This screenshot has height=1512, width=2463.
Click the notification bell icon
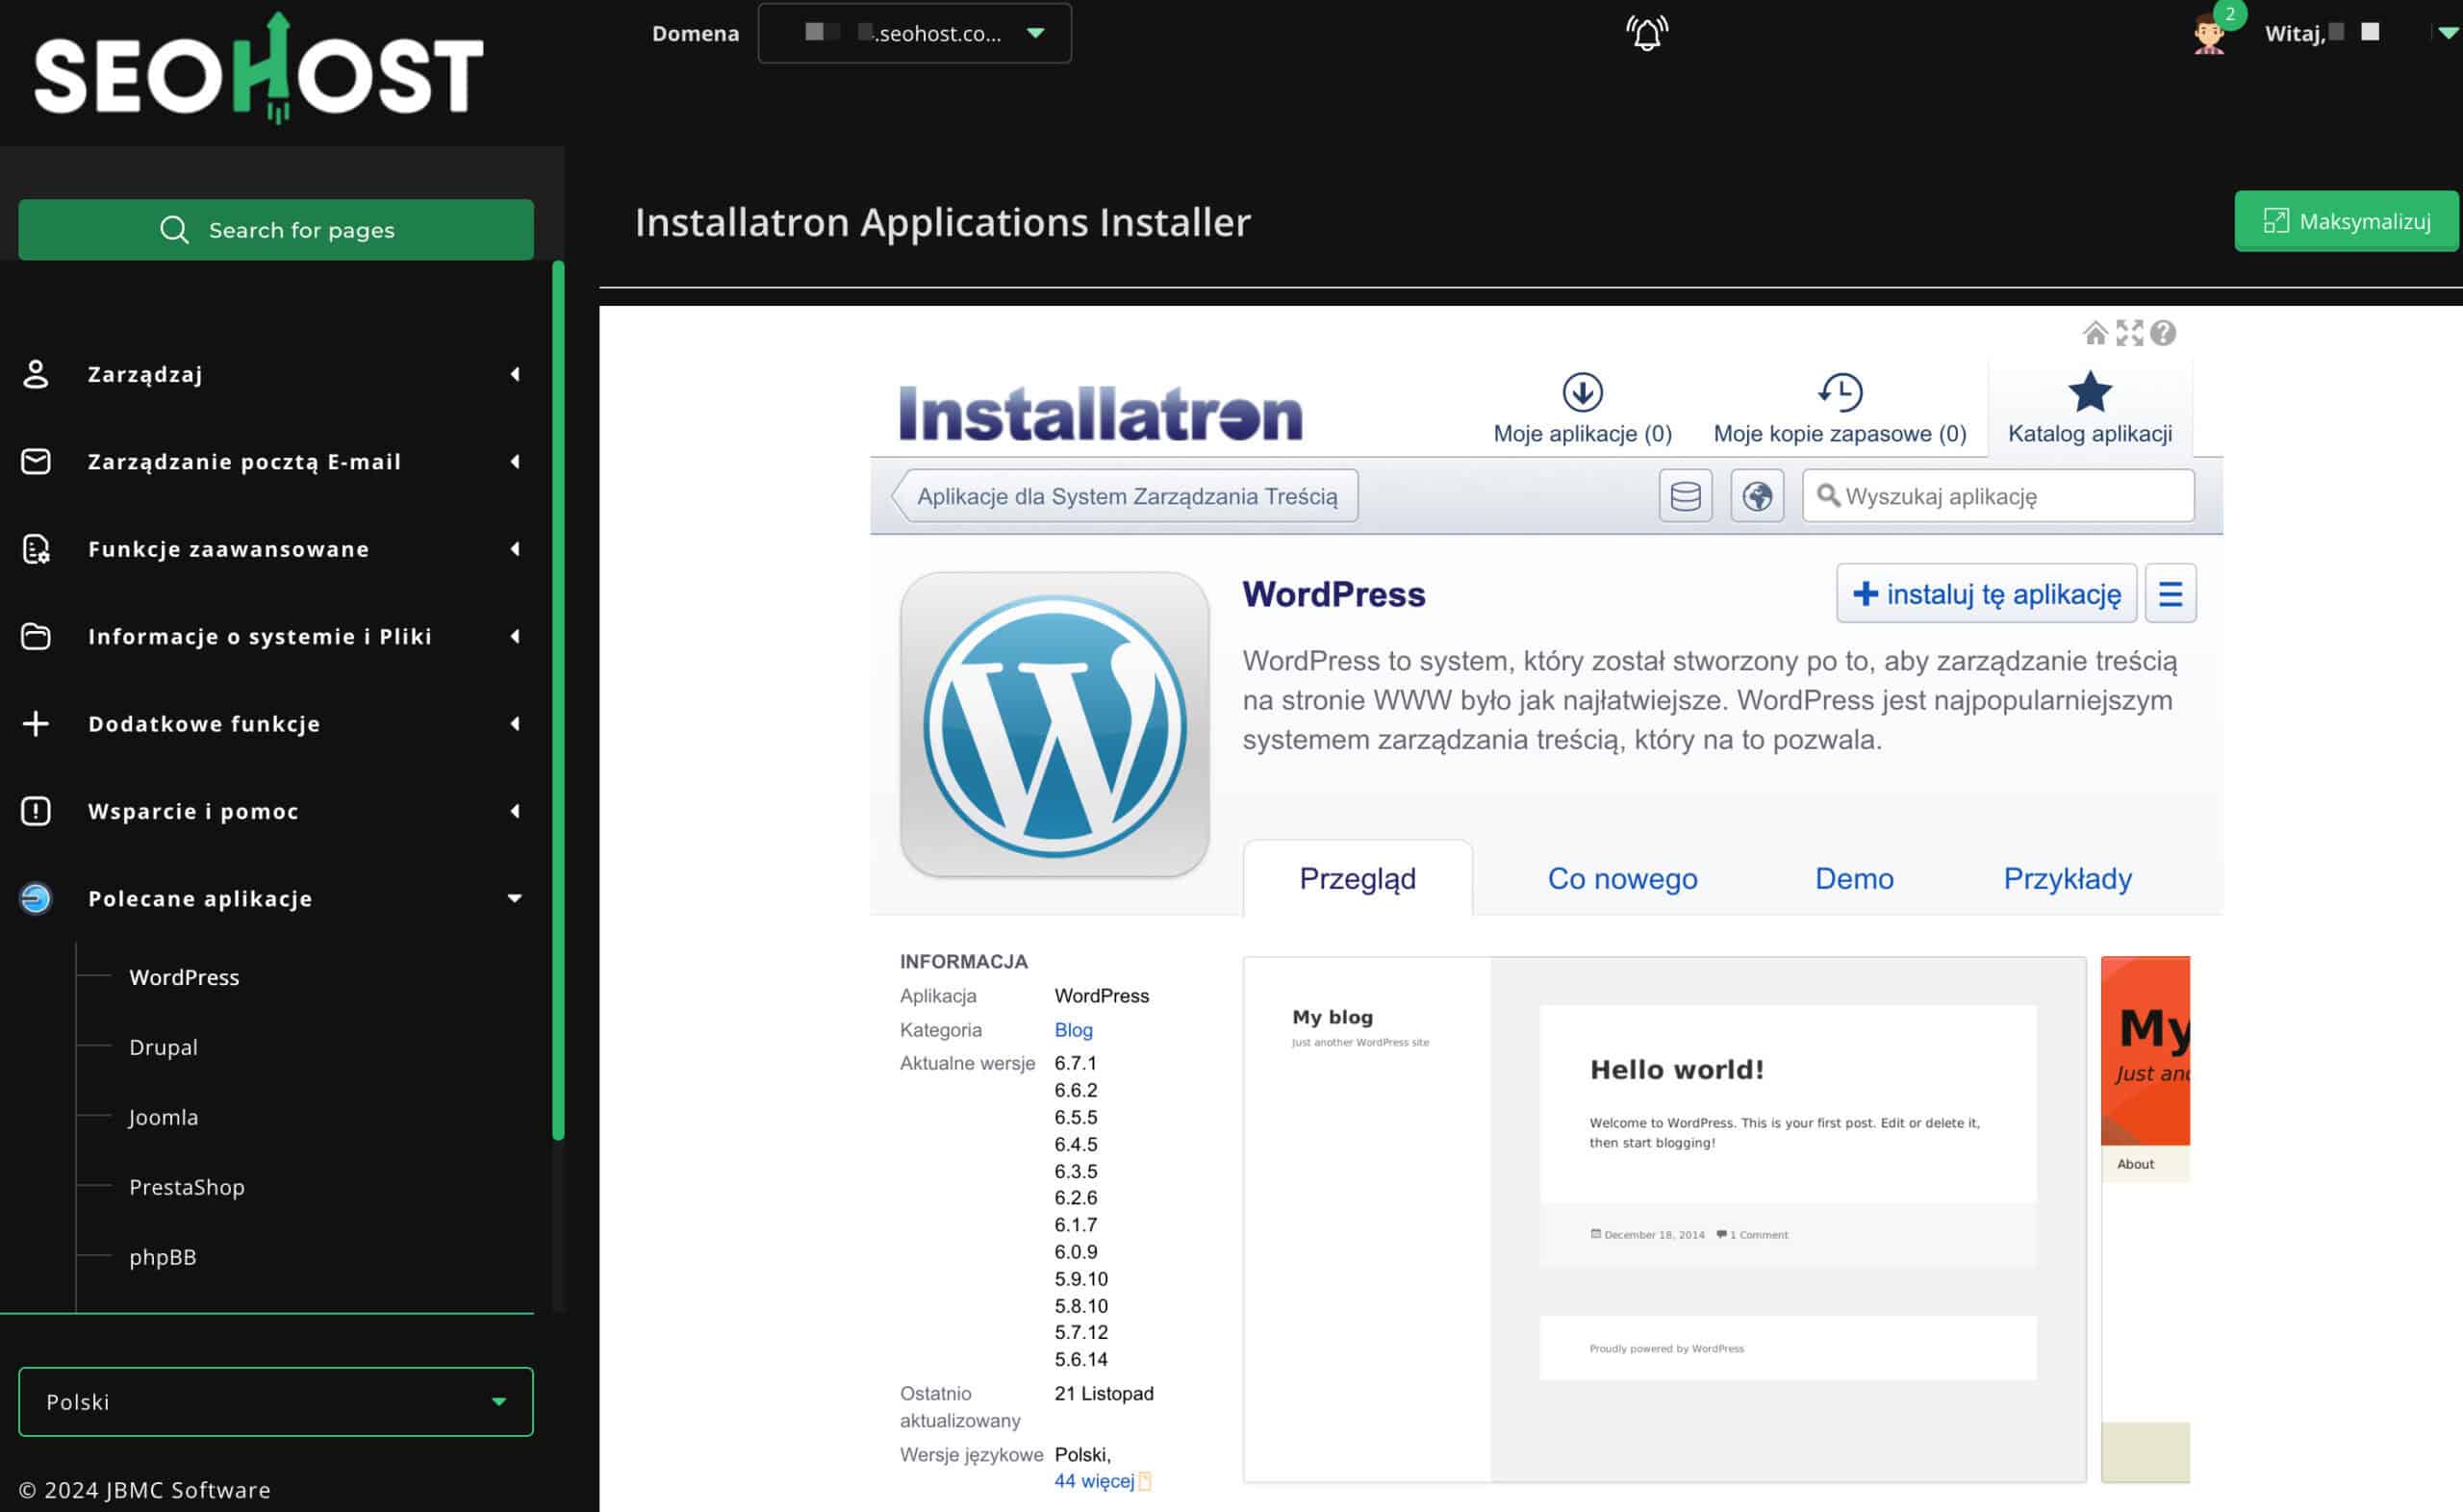click(1646, 34)
